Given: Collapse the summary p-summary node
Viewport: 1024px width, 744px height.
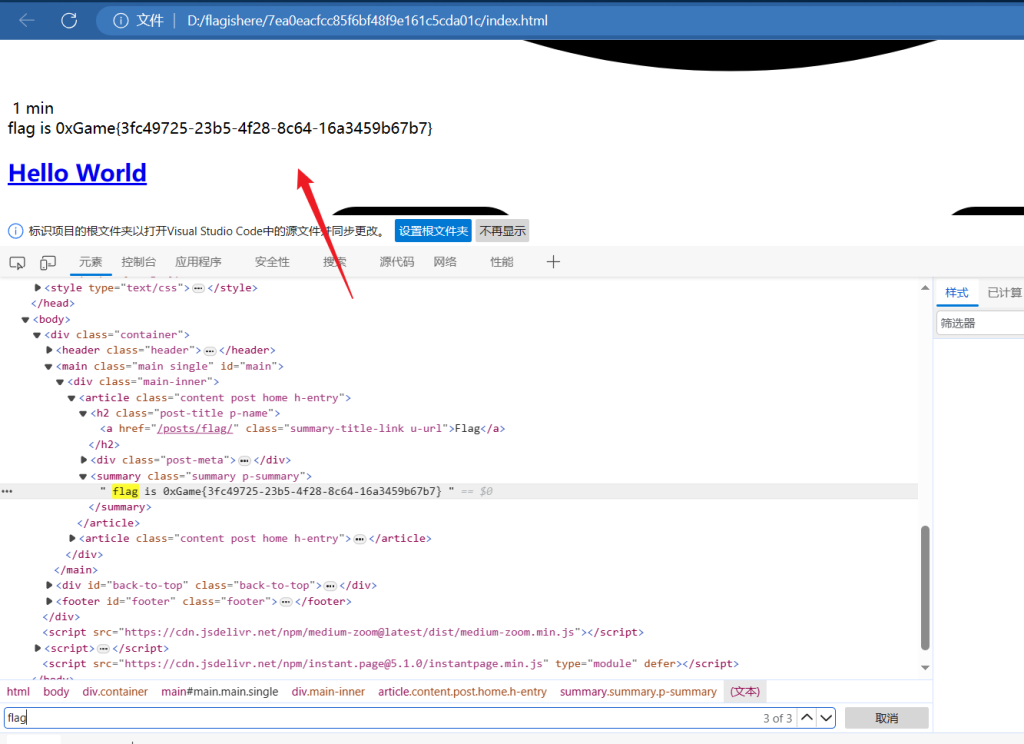Looking at the screenshot, I should tap(84, 476).
